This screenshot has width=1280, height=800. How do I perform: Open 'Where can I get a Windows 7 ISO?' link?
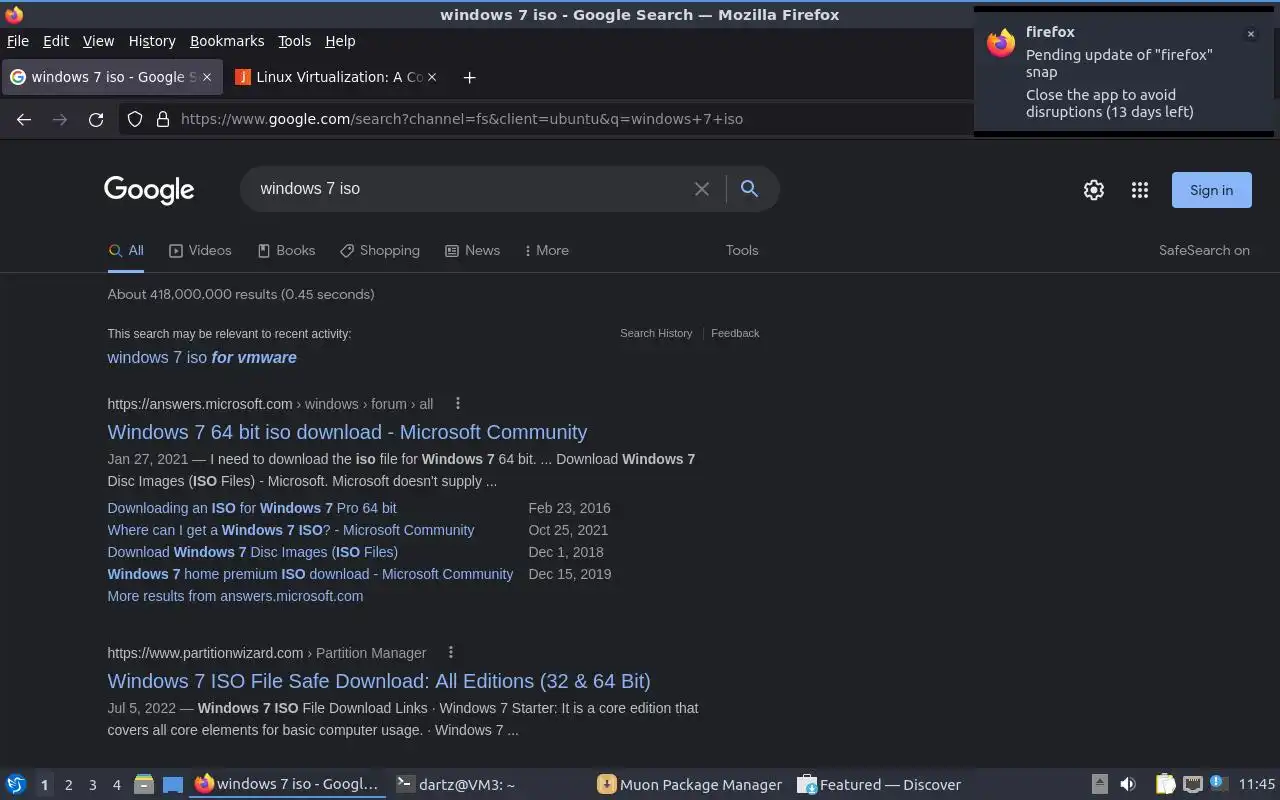(291, 530)
